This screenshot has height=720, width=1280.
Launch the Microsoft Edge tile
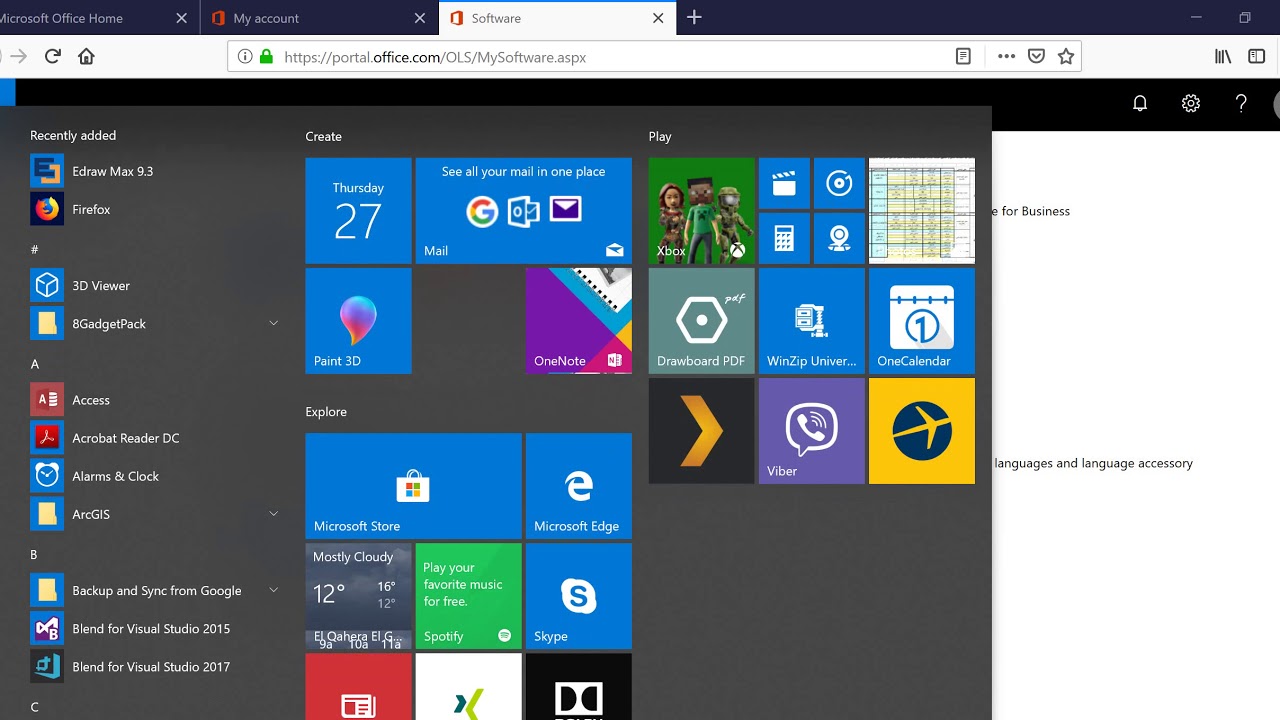click(x=579, y=486)
